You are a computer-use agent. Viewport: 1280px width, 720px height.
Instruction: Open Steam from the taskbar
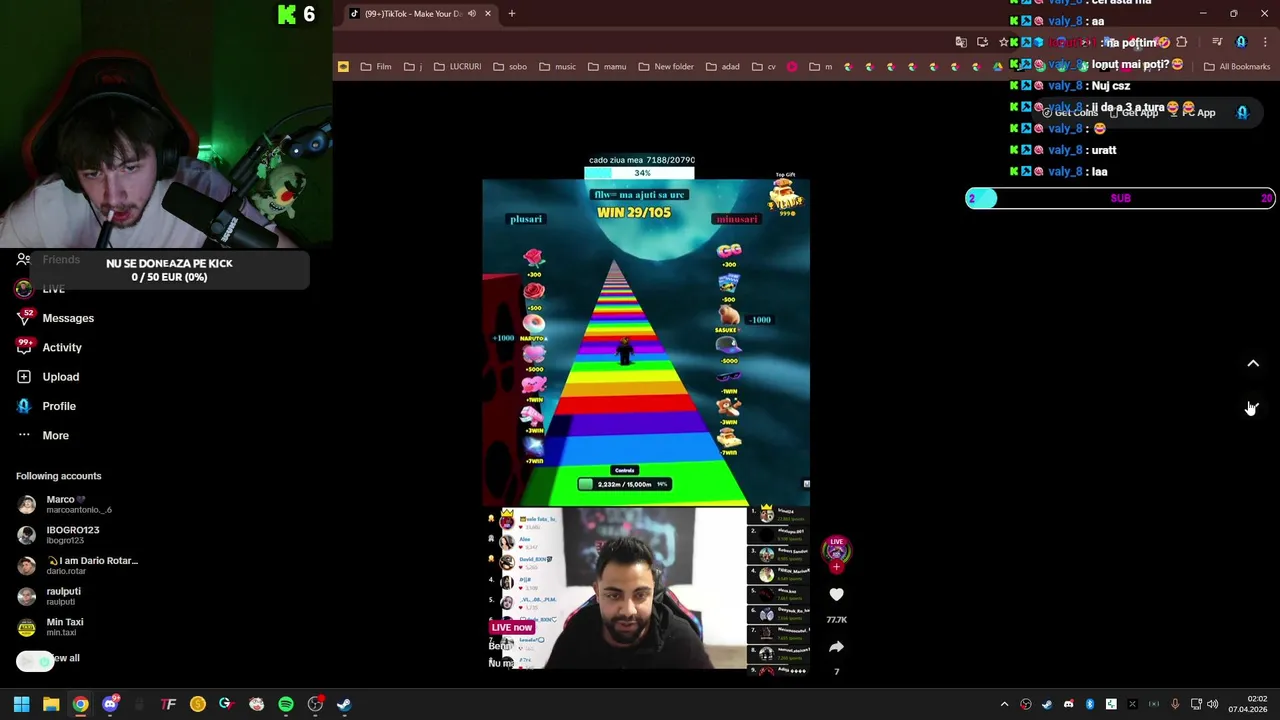[x=344, y=704]
